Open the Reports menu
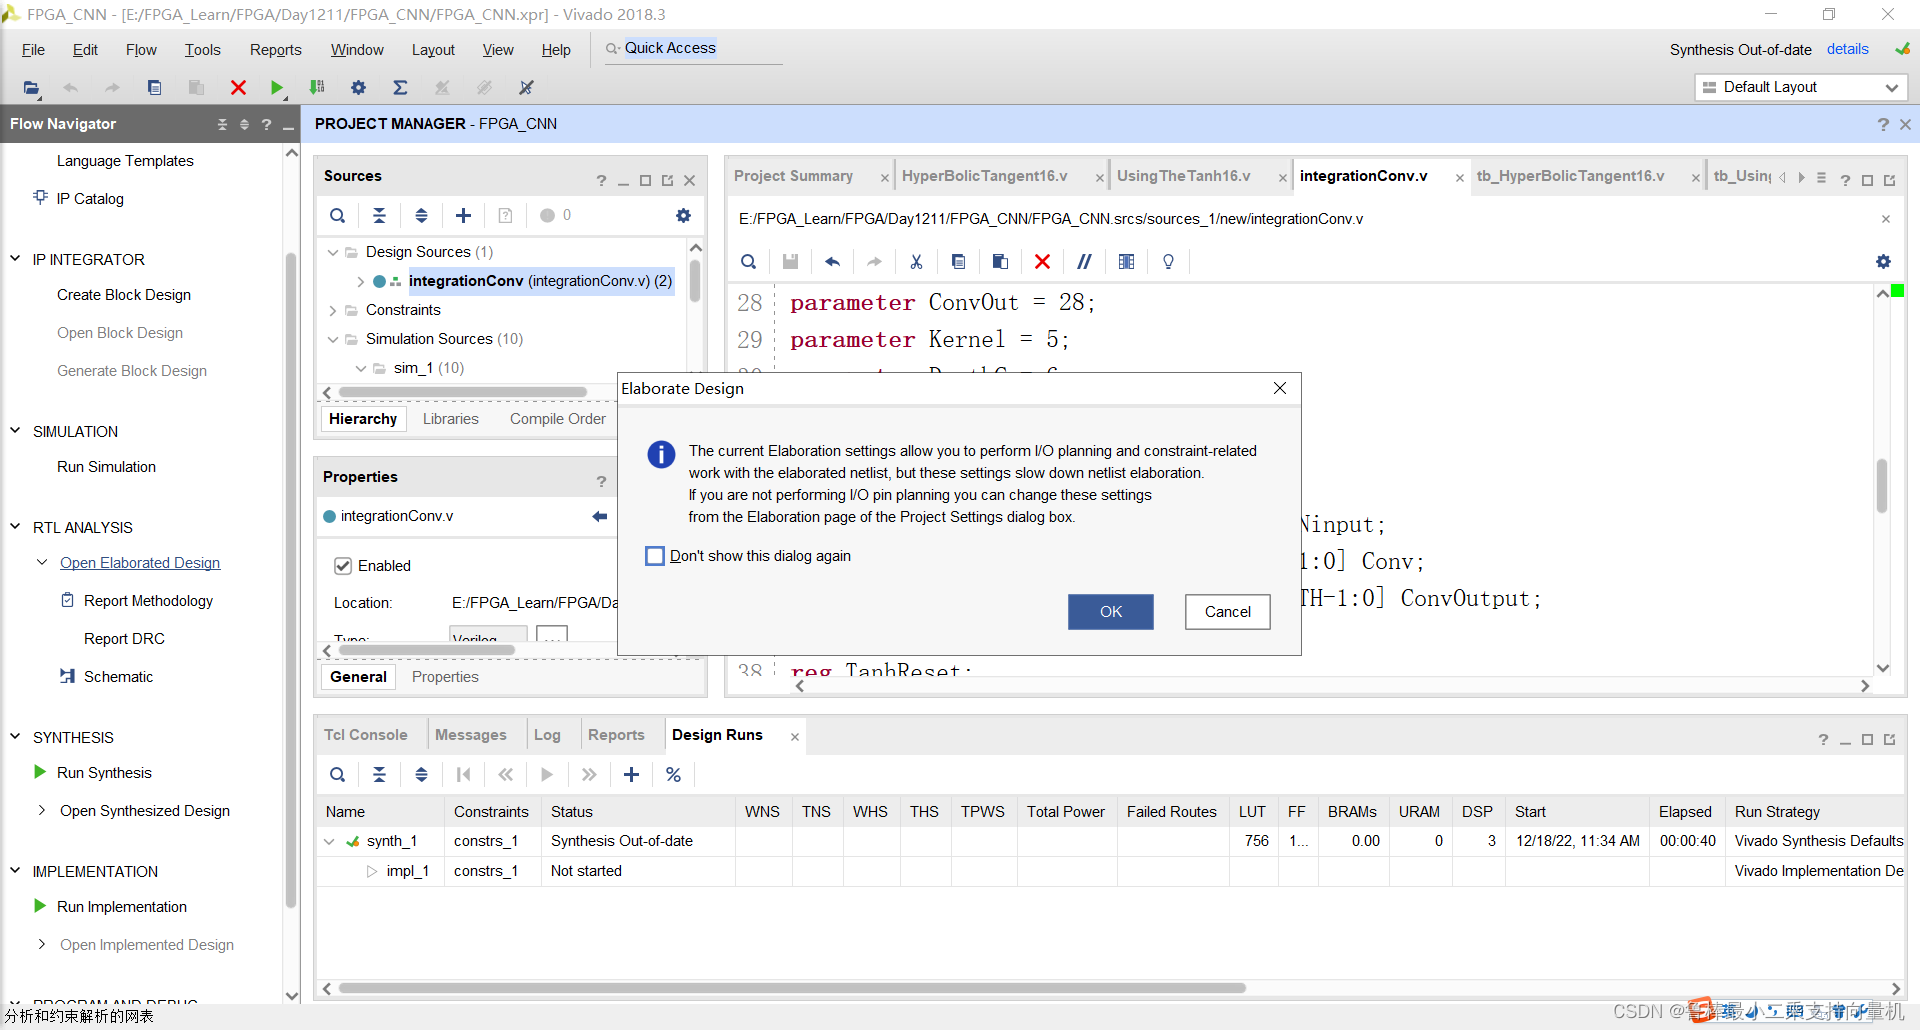 click(275, 50)
